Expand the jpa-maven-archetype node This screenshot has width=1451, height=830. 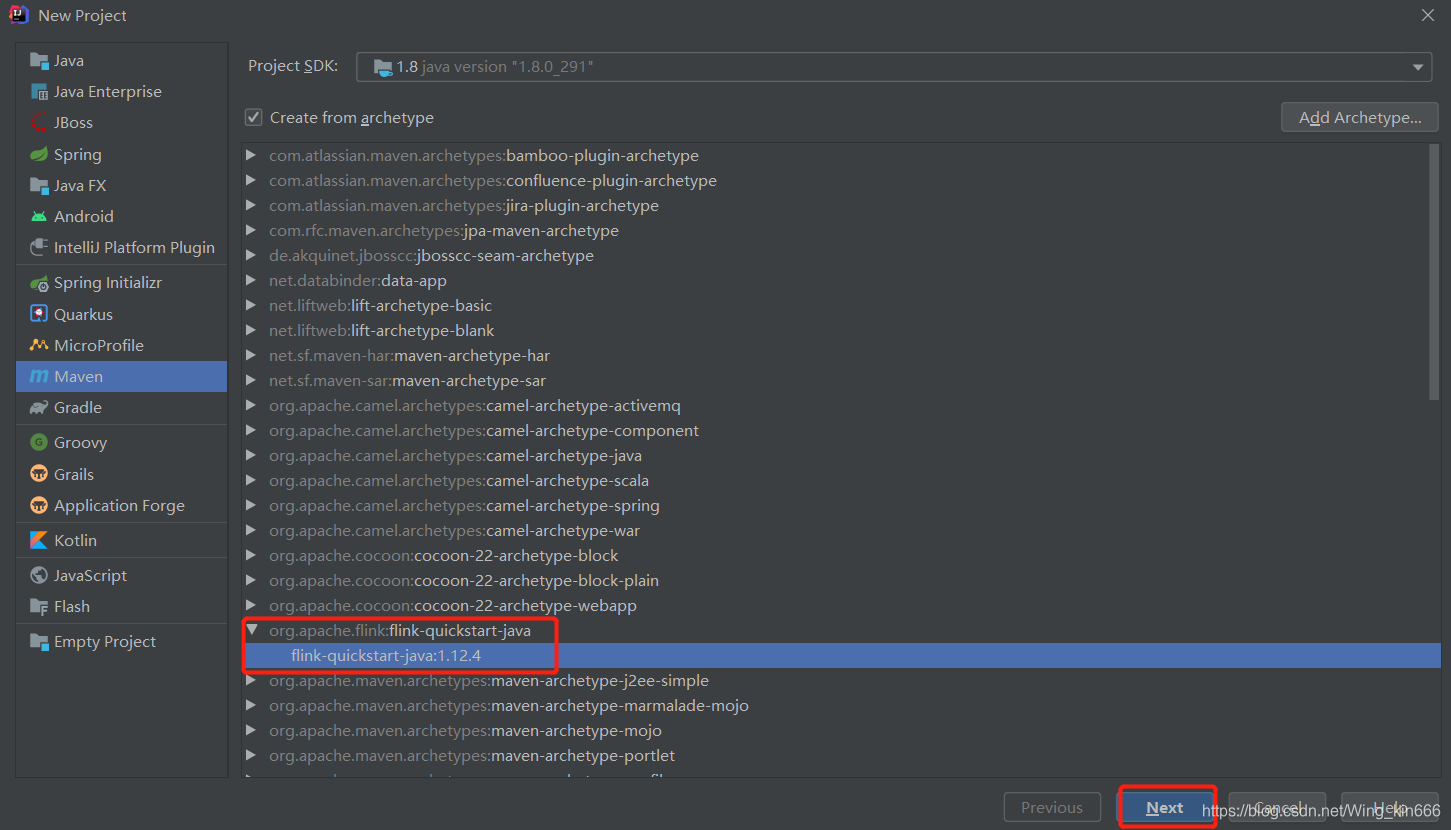(x=251, y=231)
